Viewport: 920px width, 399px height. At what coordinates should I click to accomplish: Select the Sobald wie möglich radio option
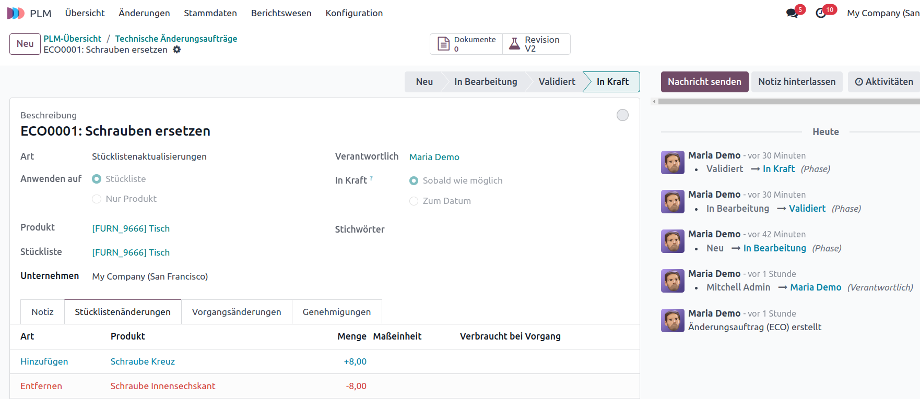414,181
